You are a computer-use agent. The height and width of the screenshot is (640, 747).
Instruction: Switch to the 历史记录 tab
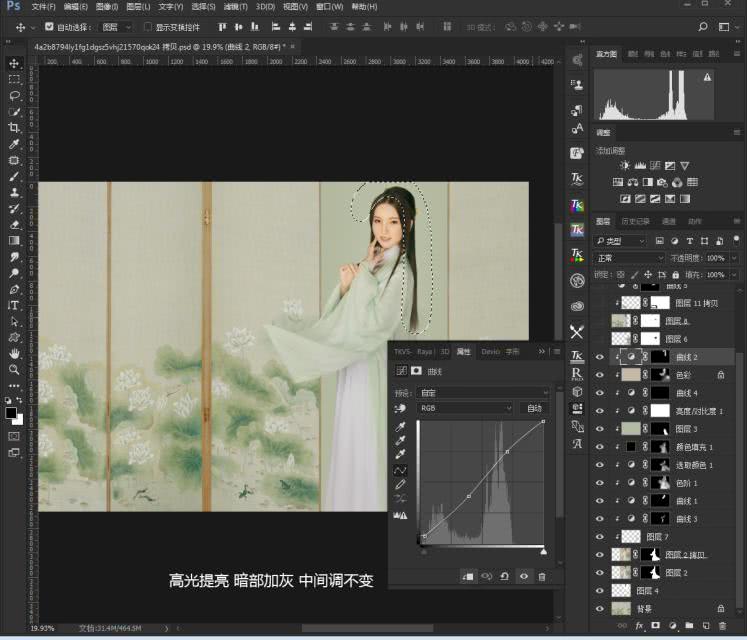636,221
